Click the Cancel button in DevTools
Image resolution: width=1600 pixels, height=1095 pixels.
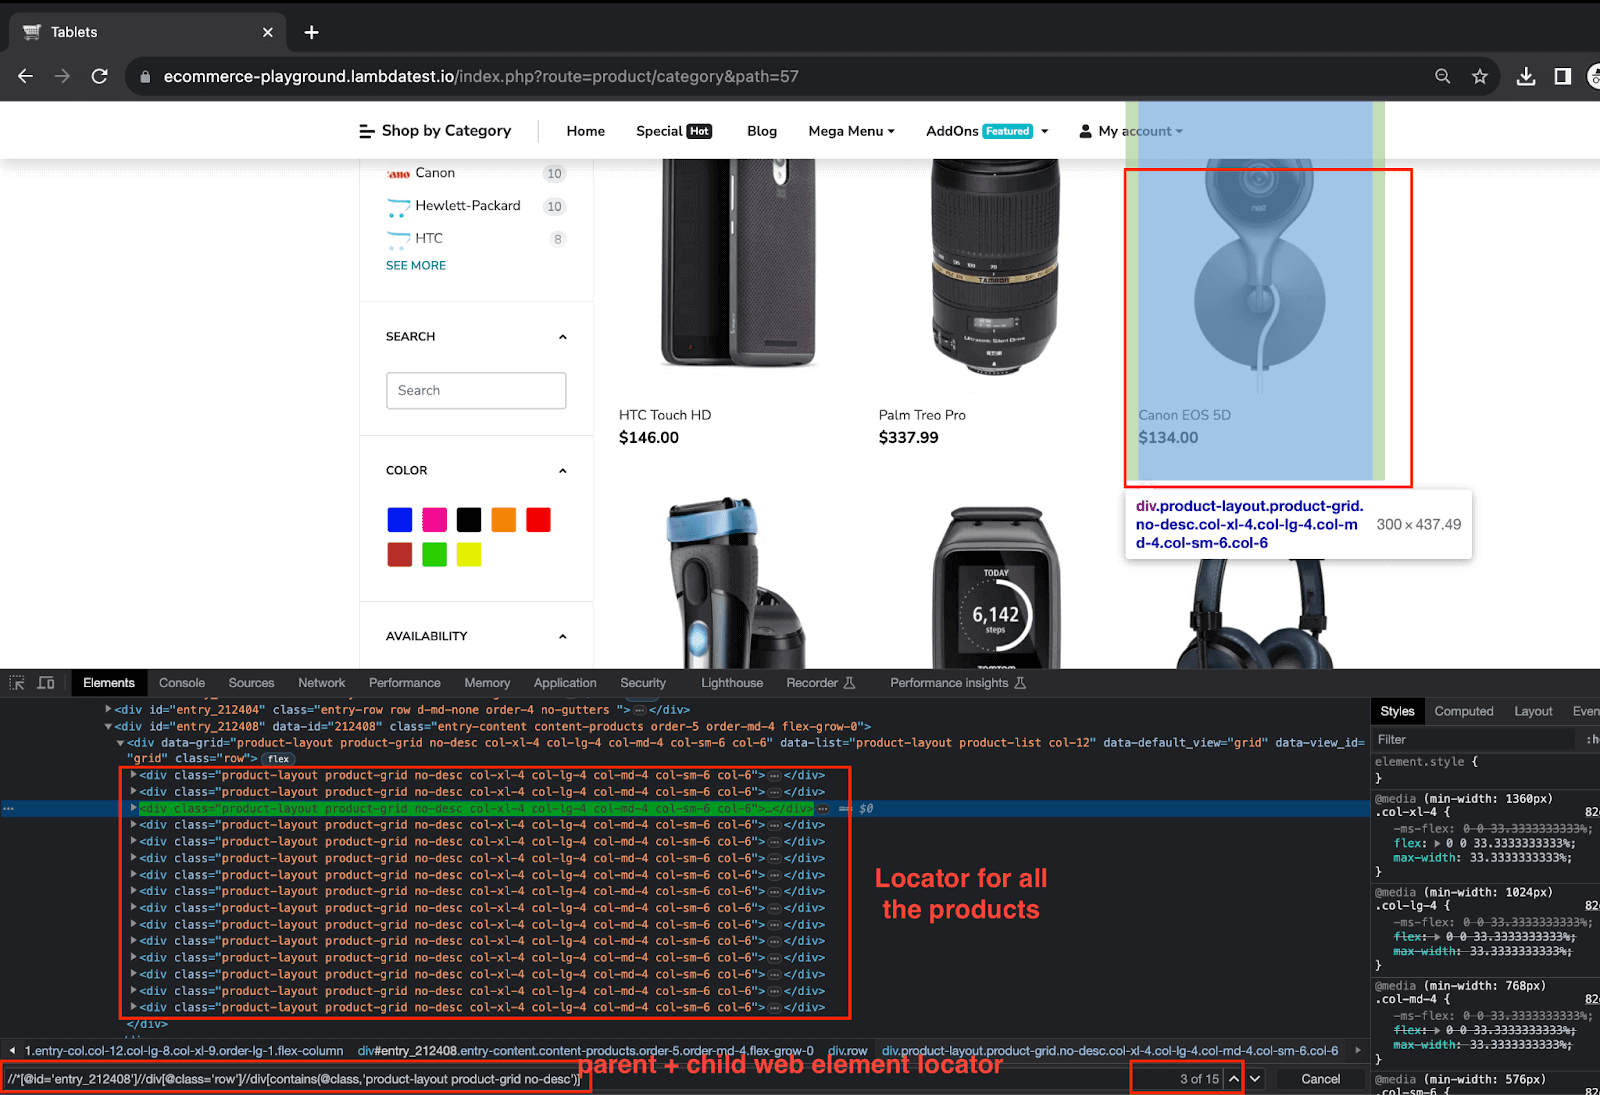(x=1321, y=1079)
